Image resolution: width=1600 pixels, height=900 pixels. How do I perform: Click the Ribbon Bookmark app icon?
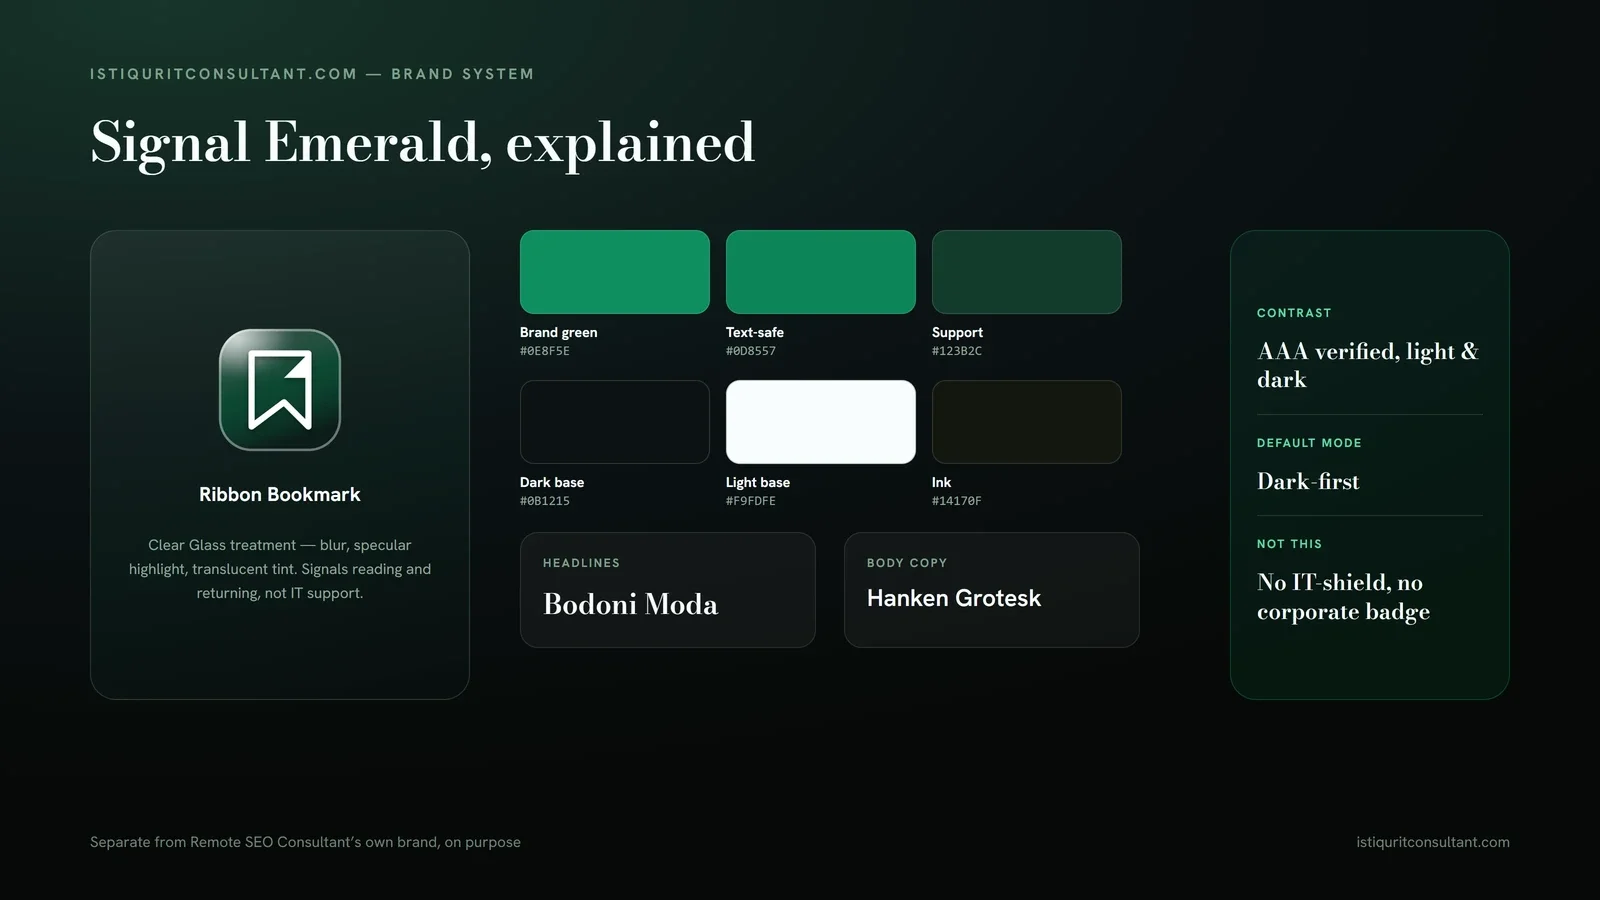[x=280, y=390]
